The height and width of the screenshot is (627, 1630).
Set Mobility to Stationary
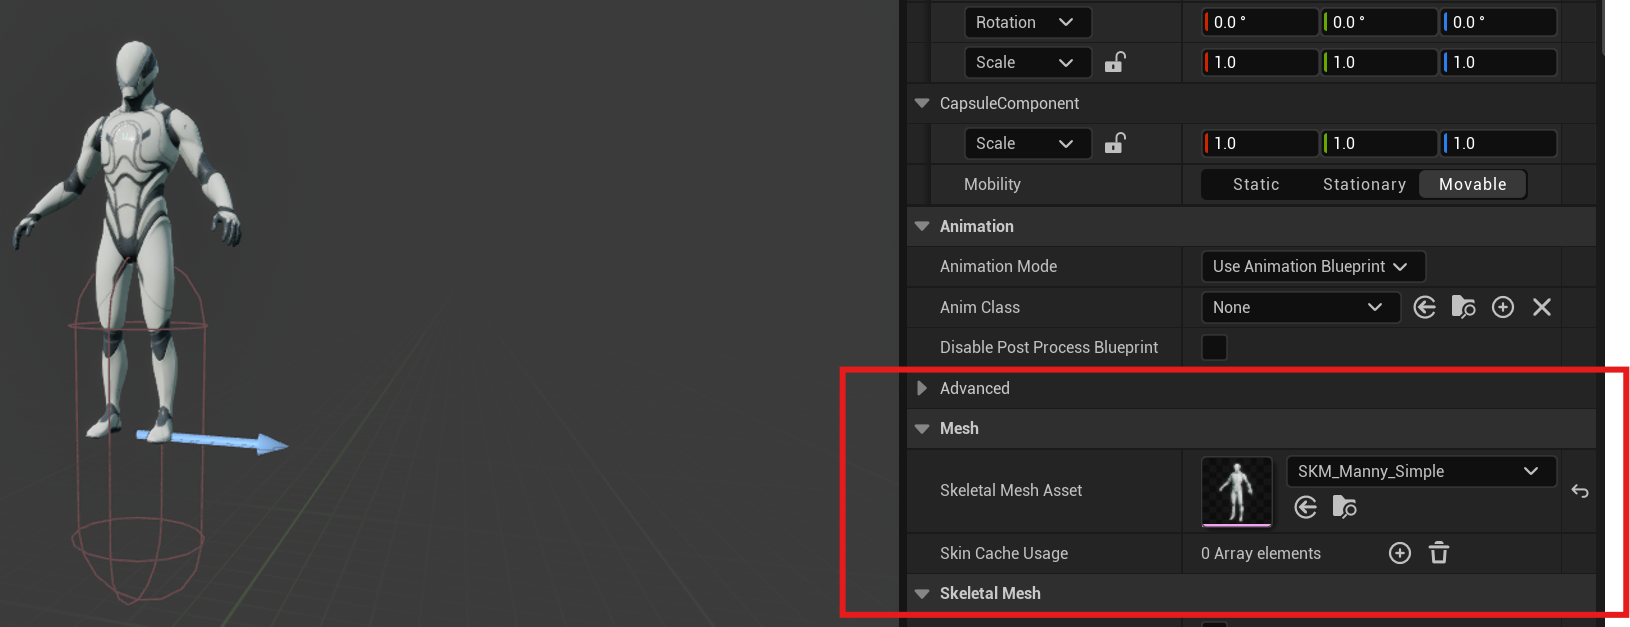click(1364, 184)
